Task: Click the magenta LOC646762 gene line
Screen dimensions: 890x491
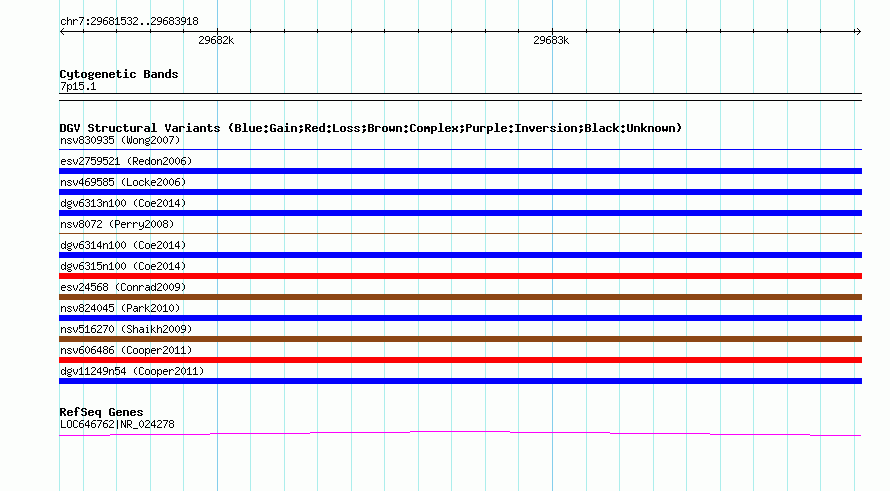Action: 460,434
